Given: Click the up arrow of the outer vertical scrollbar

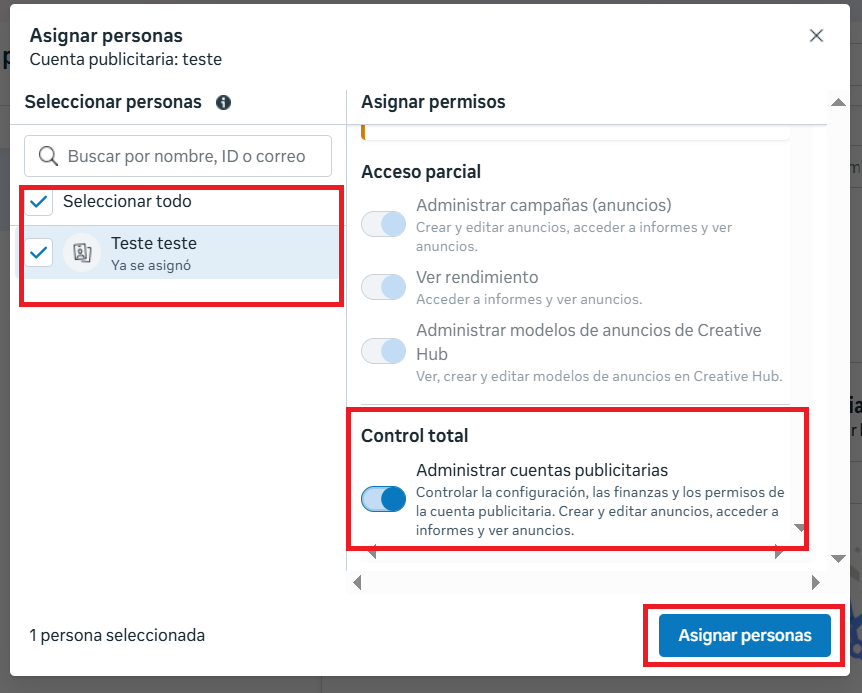Looking at the screenshot, I should click(838, 102).
